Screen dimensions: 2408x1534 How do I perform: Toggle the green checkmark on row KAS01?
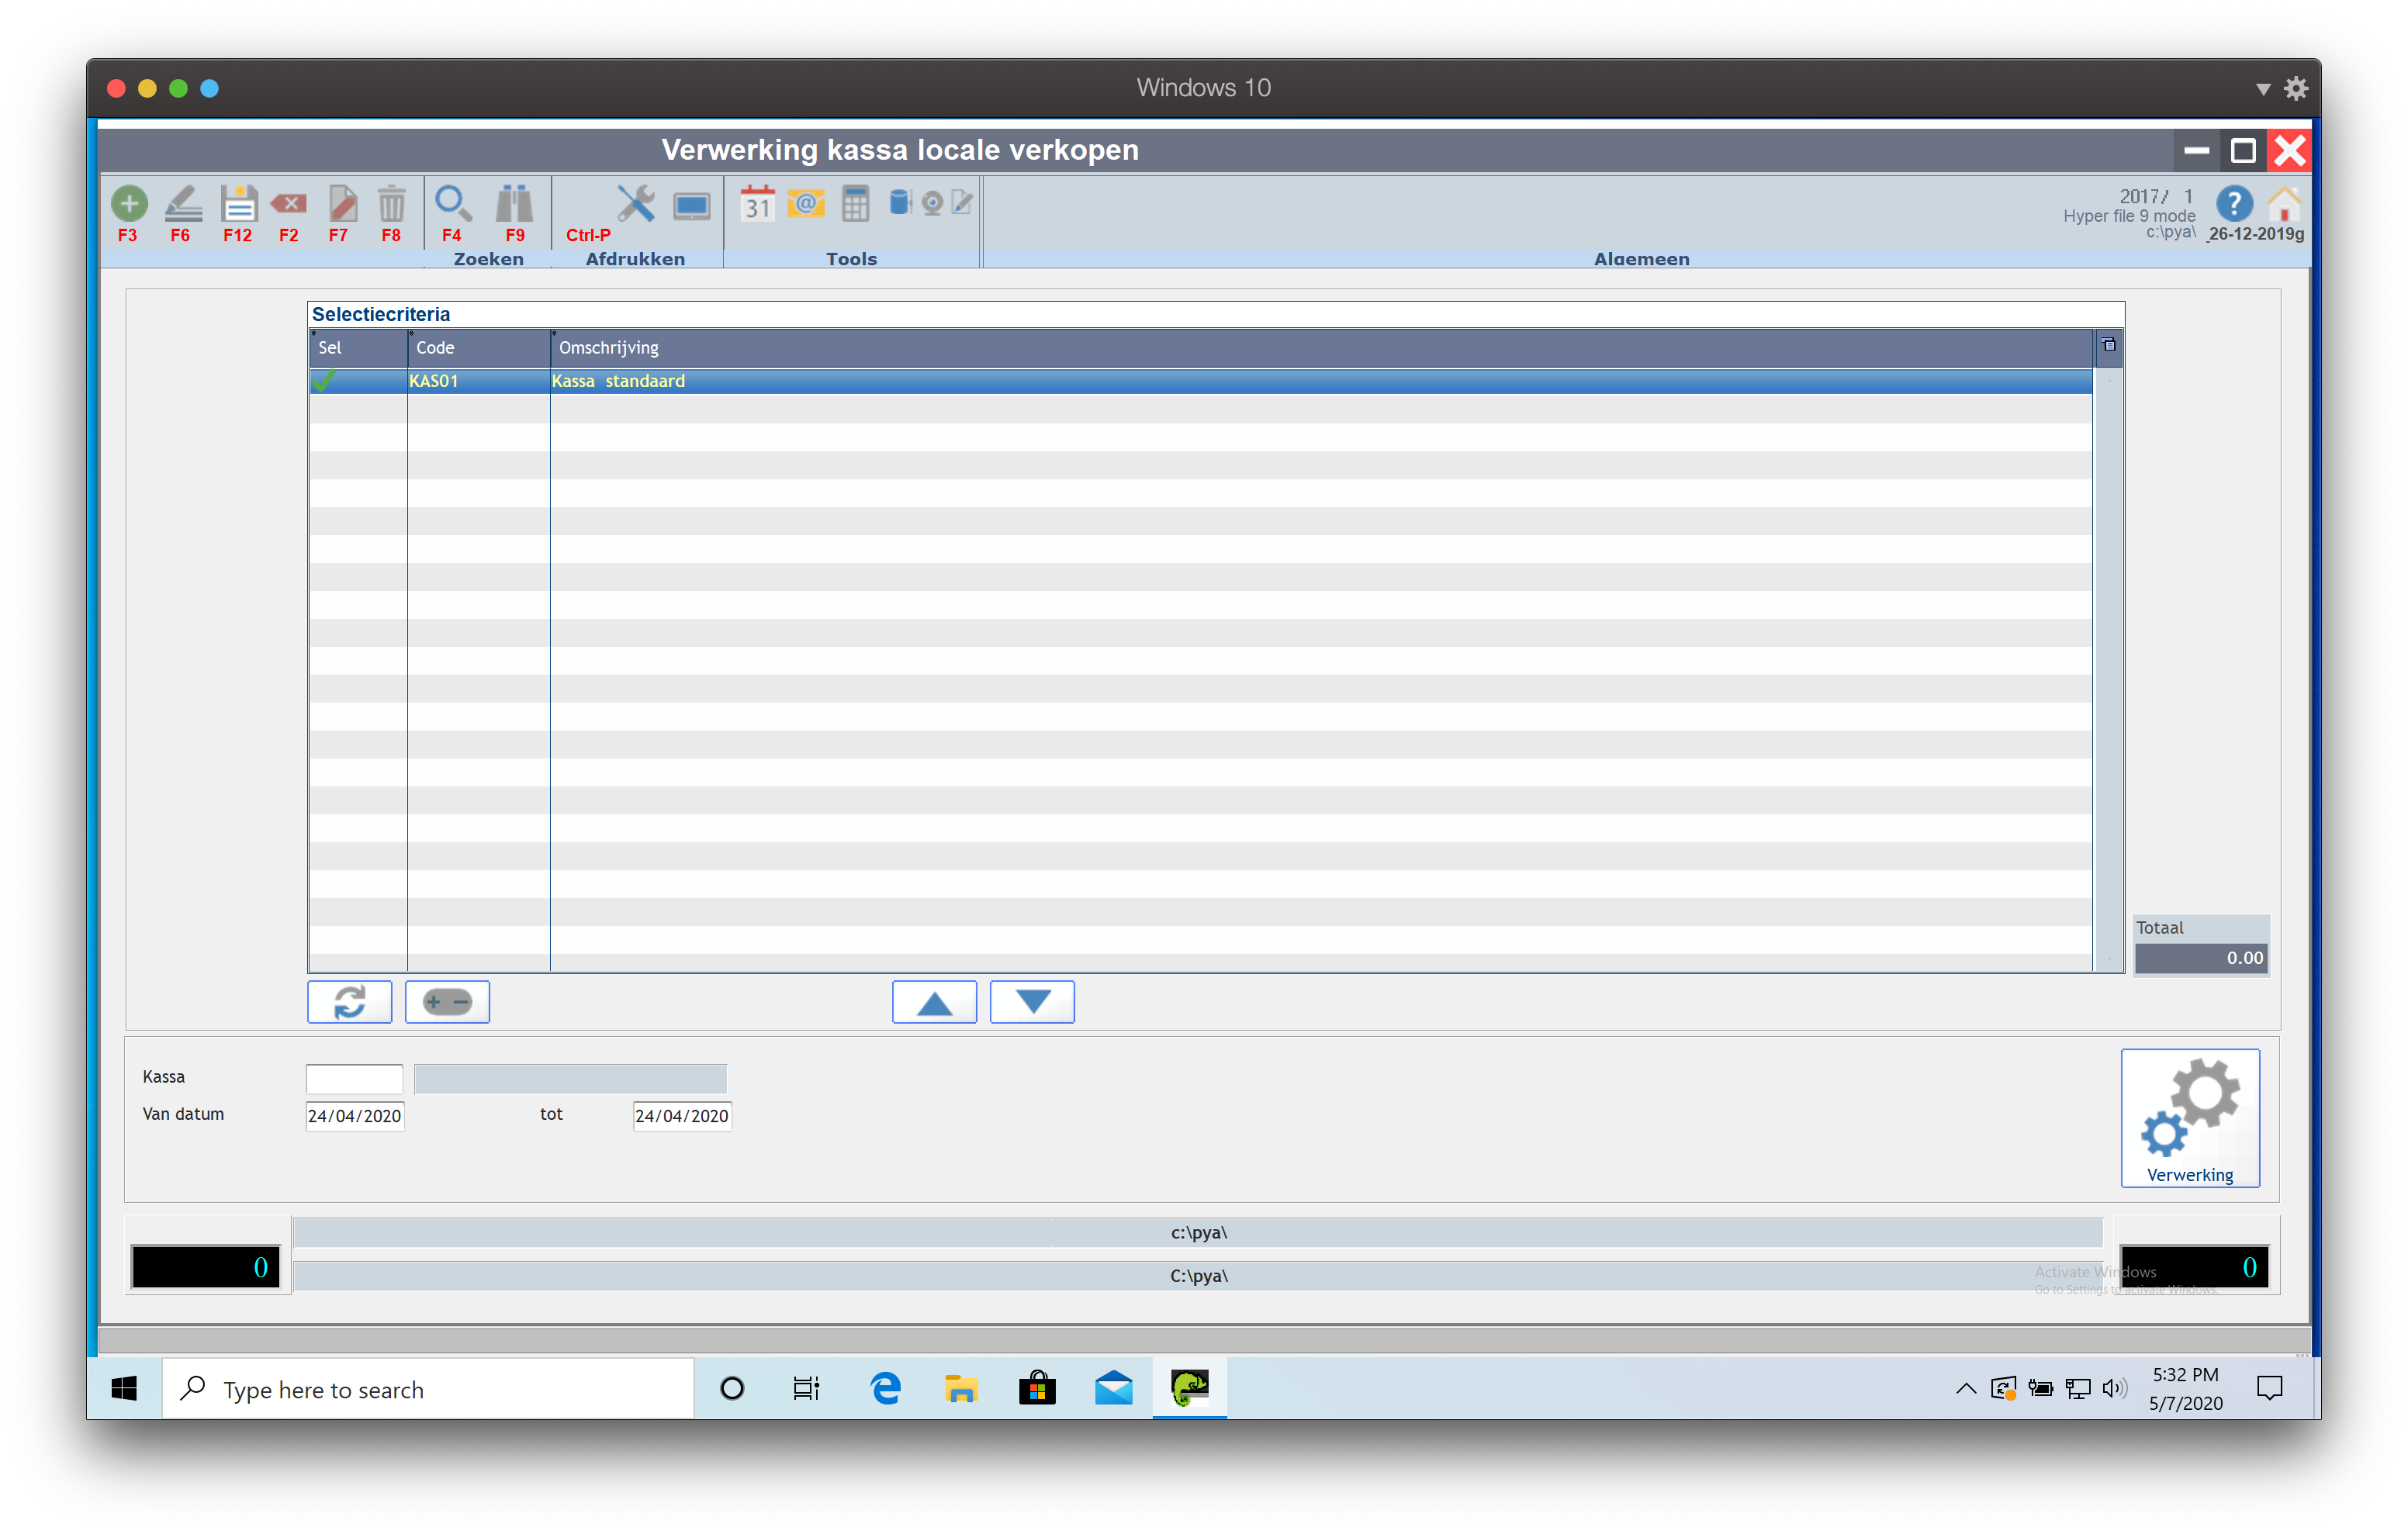324,381
